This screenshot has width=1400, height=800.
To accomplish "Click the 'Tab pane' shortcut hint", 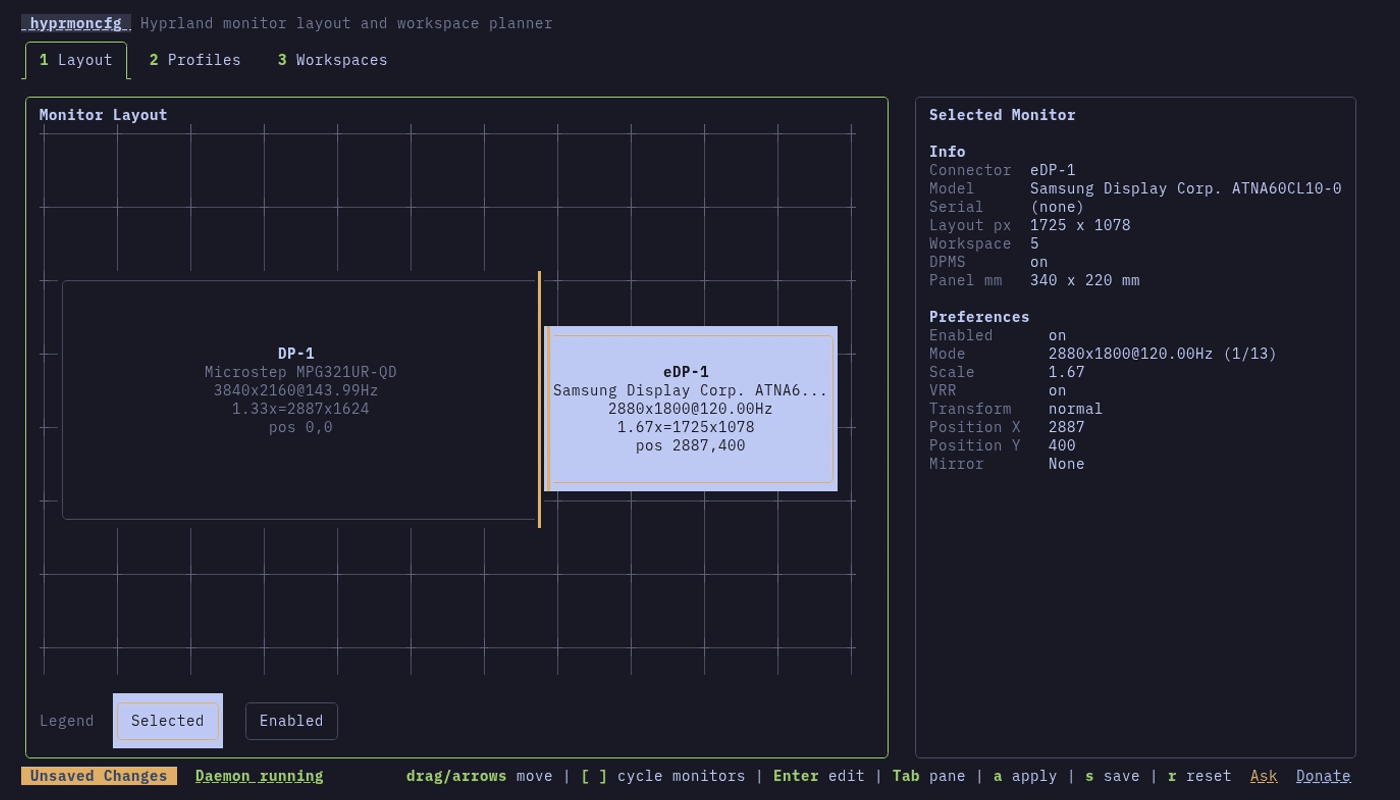I will (929, 776).
